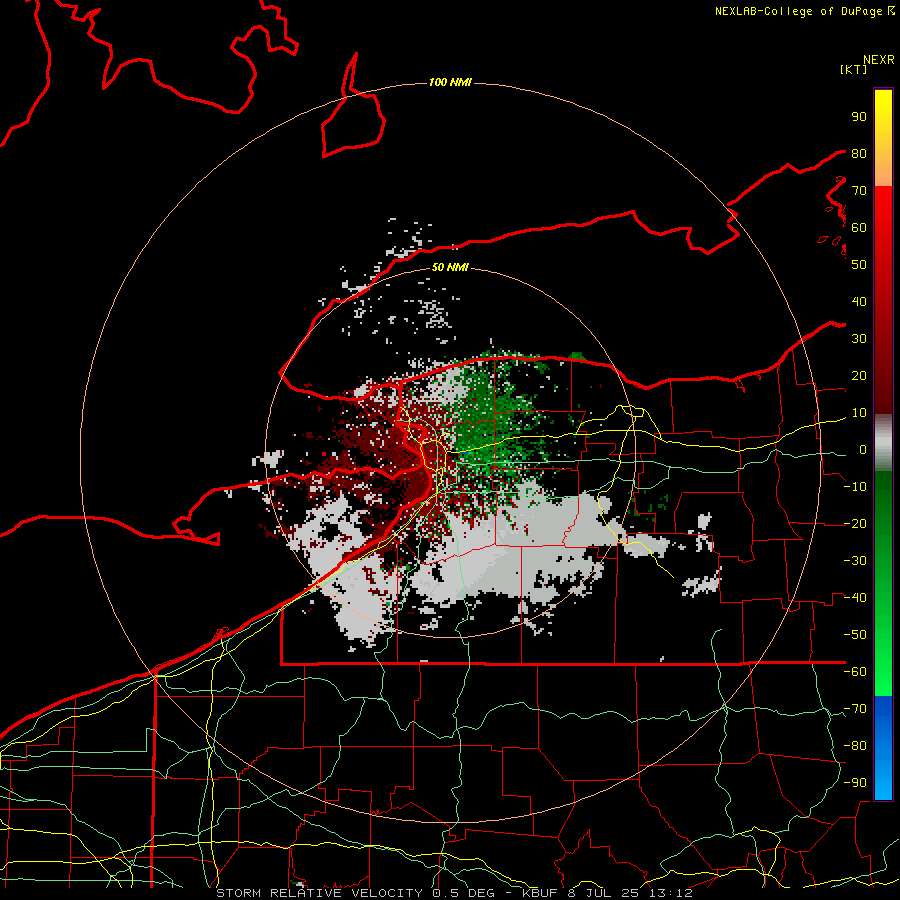900x900 pixels.
Task: Click the 30 value on velocity scale
Action: pyautogui.click(x=859, y=339)
